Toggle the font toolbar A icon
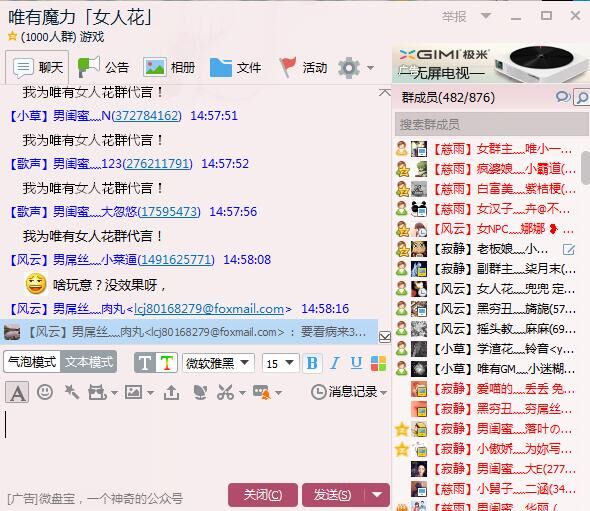The height and width of the screenshot is (511, 590). tap(17, 392)
